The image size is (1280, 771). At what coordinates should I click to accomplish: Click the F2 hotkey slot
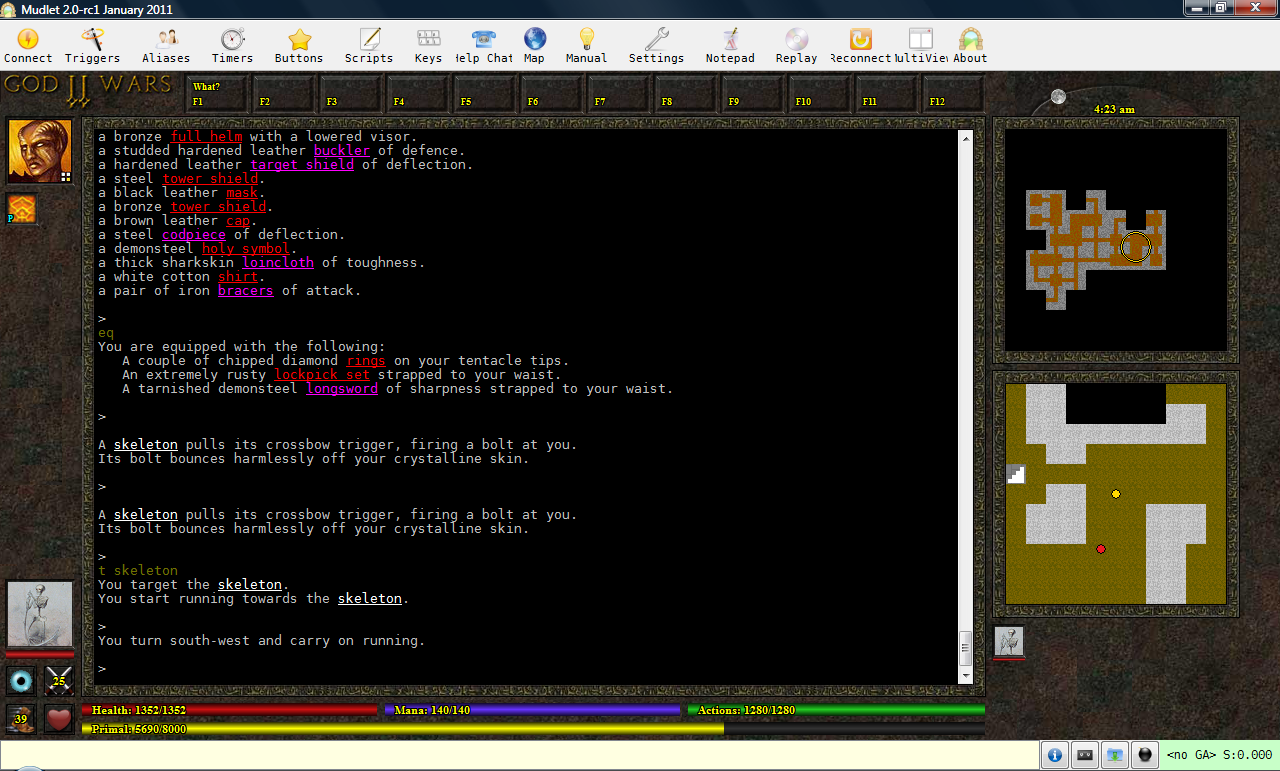coord(285,94)
